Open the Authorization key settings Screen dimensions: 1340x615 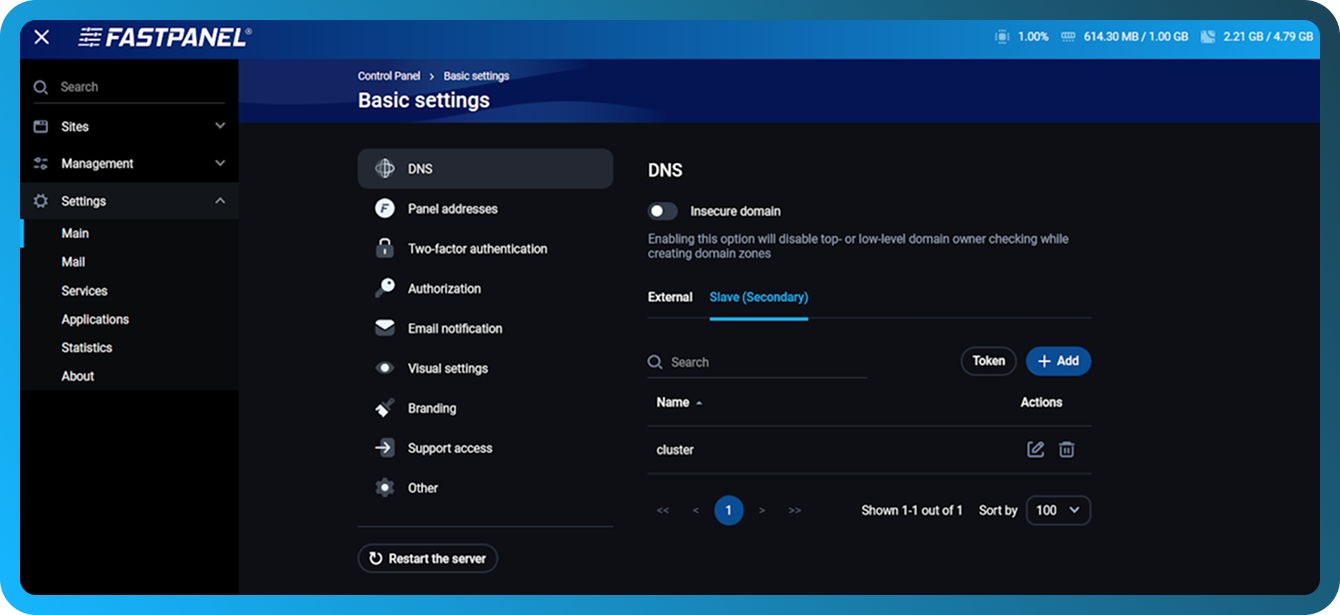(x=445, y=288)
